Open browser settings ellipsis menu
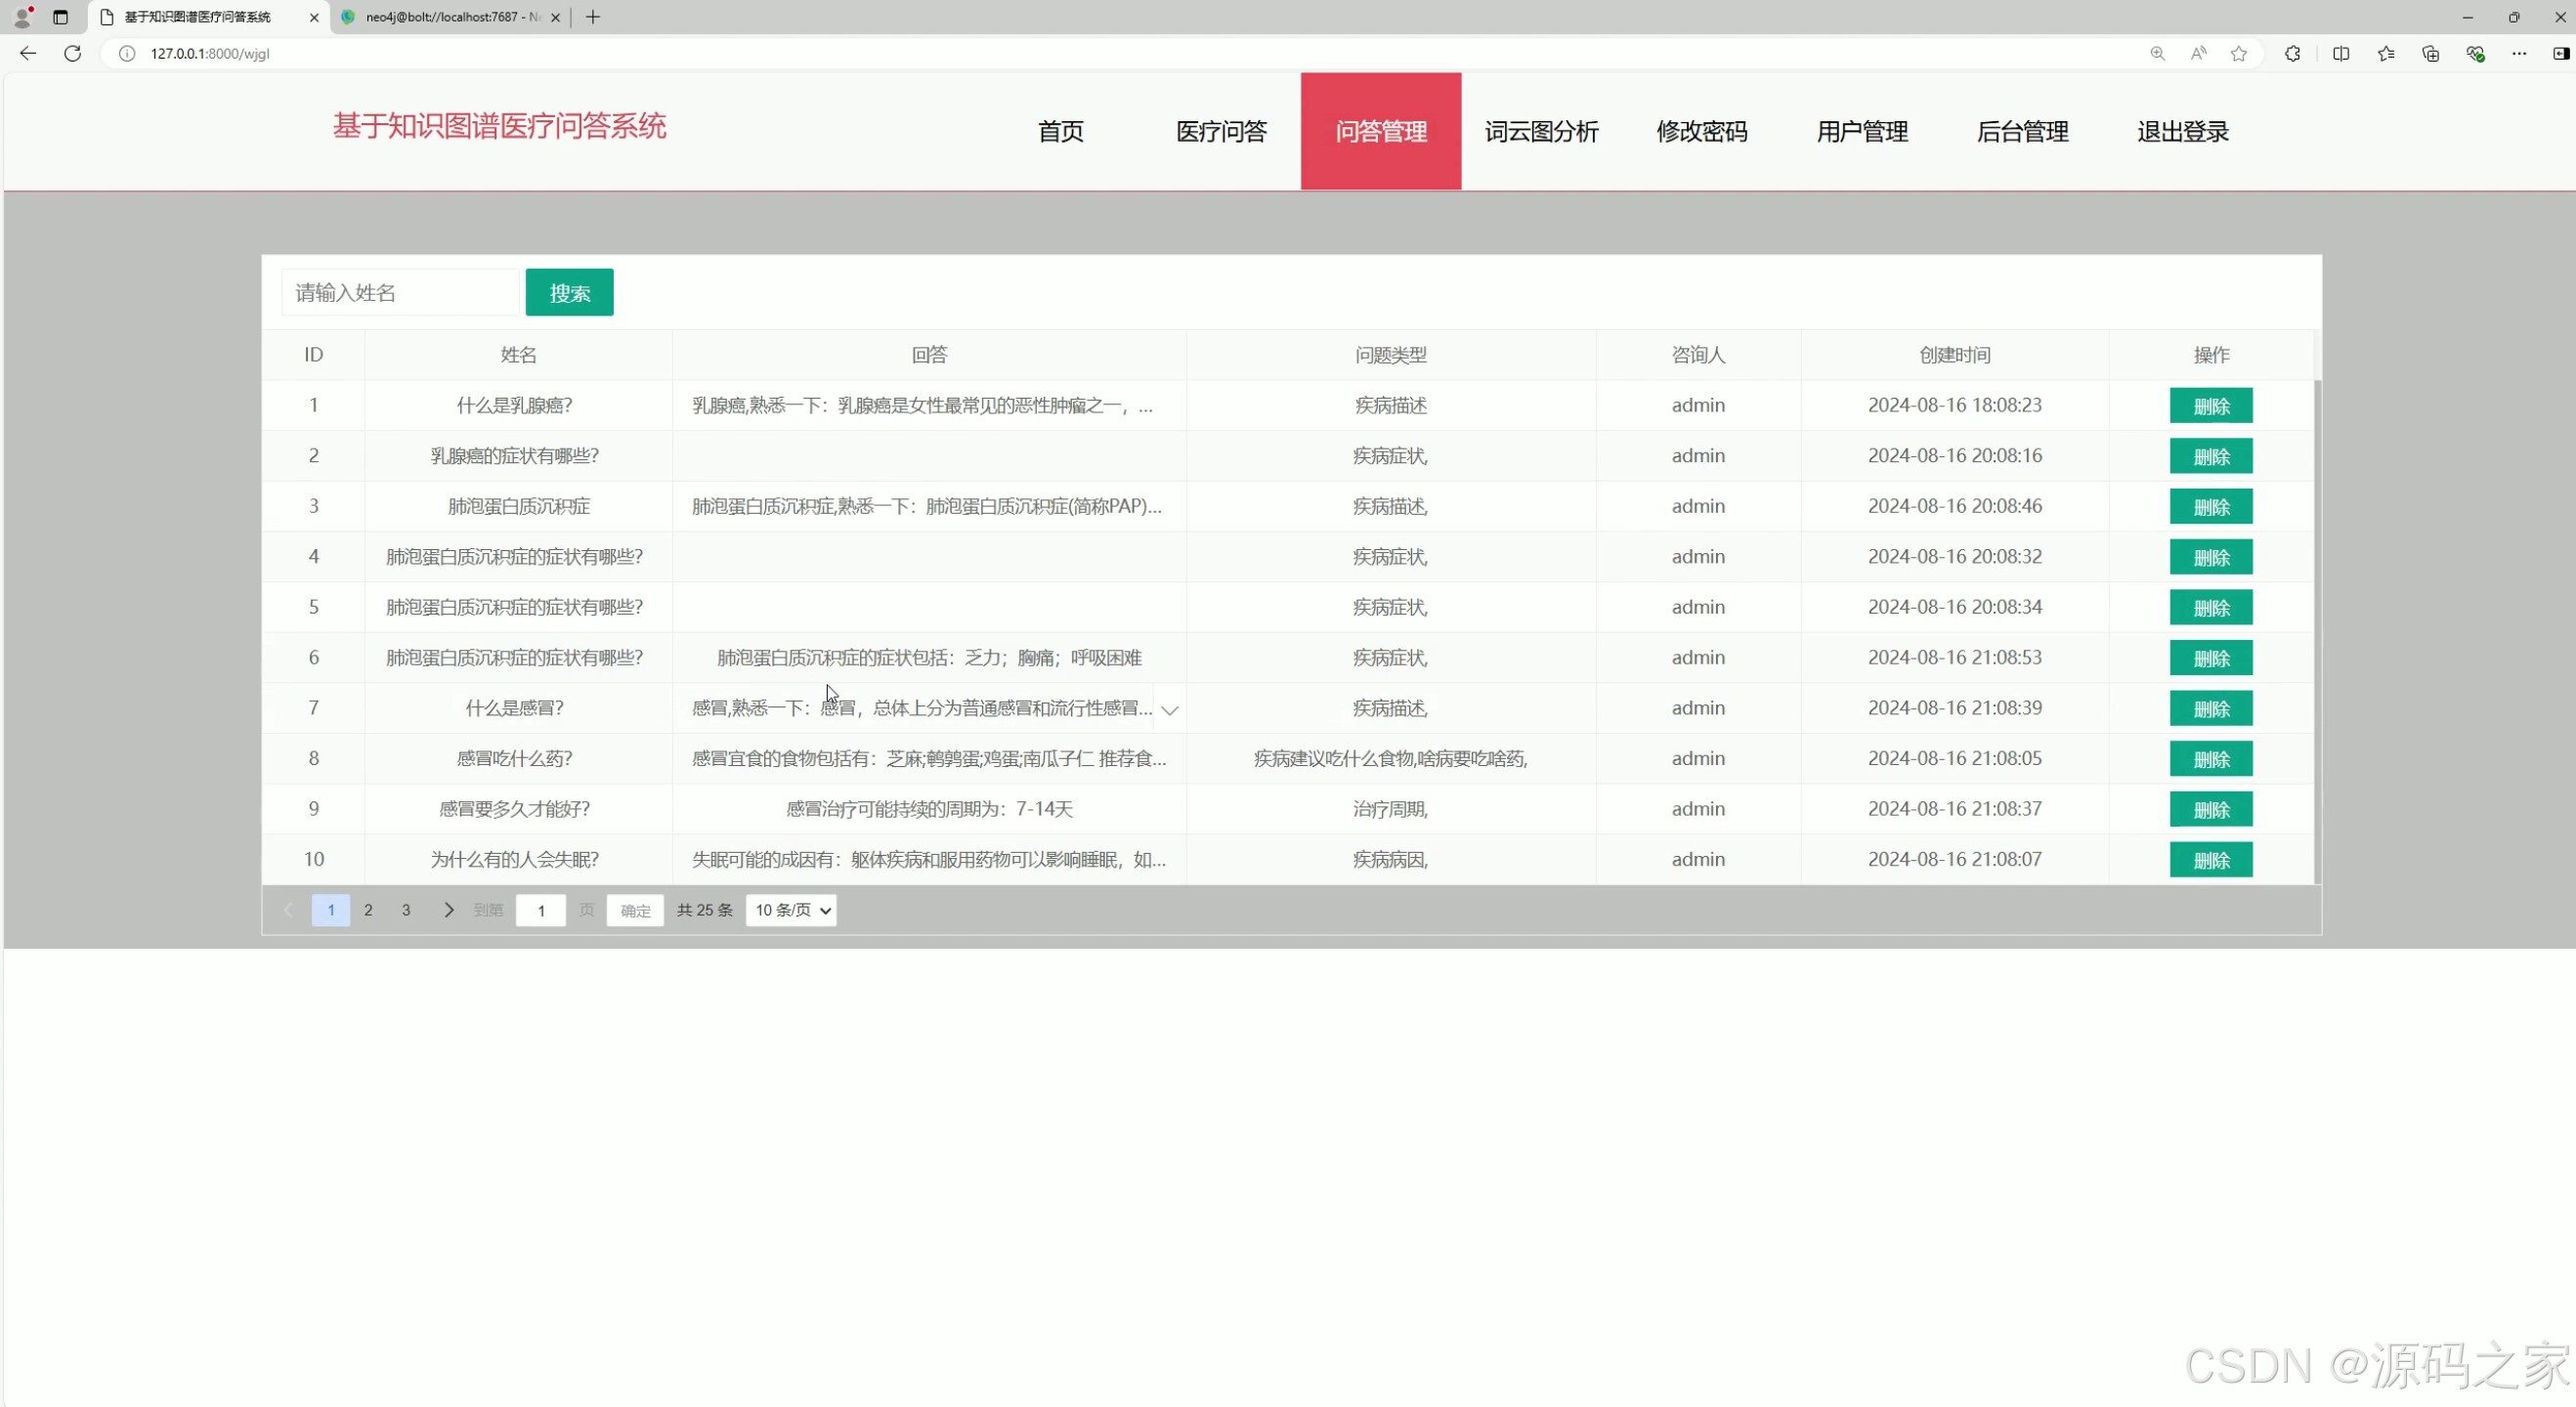Screen dimensions: 2576x1407 click(x=2519, y=54)
